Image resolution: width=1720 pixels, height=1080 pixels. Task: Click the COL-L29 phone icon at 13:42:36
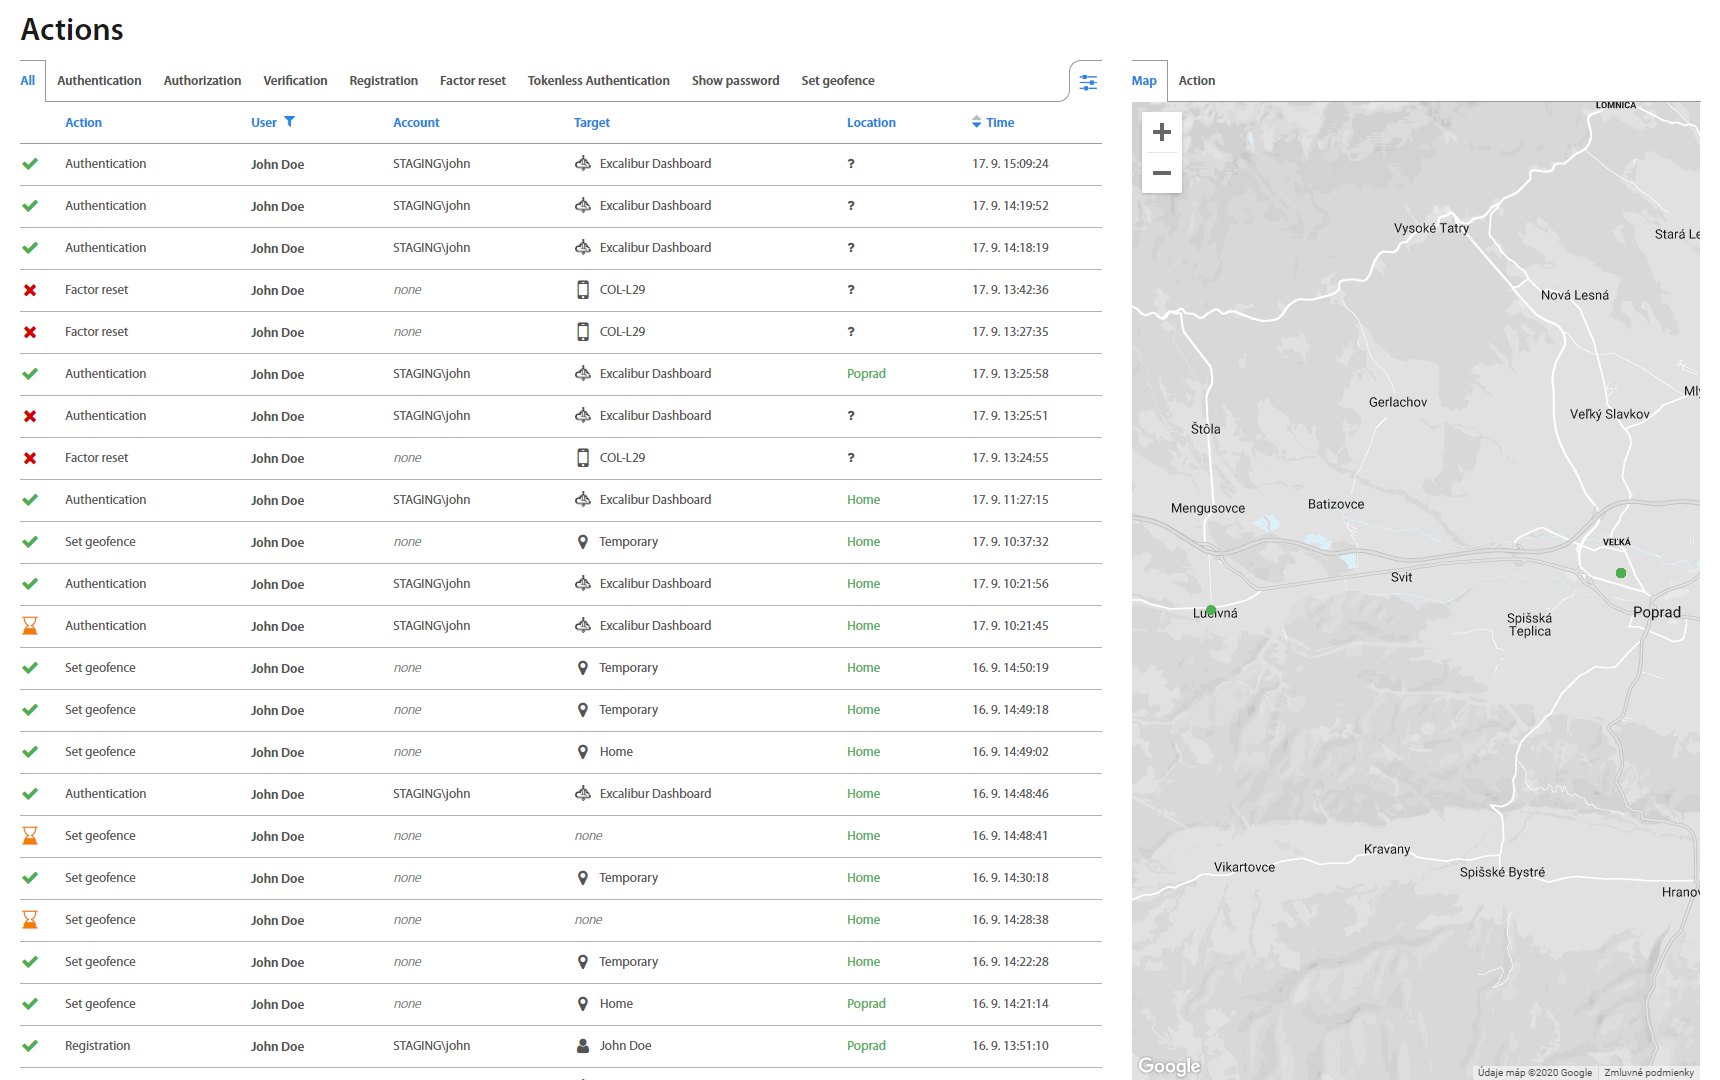(x=583, y=290)
